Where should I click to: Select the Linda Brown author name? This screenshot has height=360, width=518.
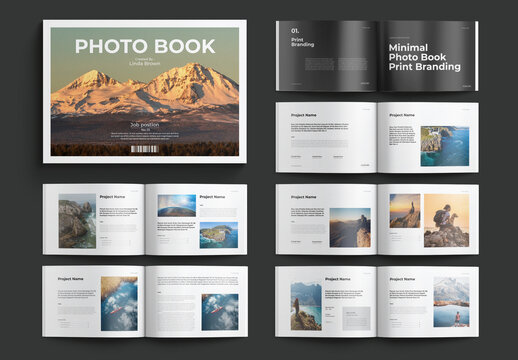(x=145, y=63)
